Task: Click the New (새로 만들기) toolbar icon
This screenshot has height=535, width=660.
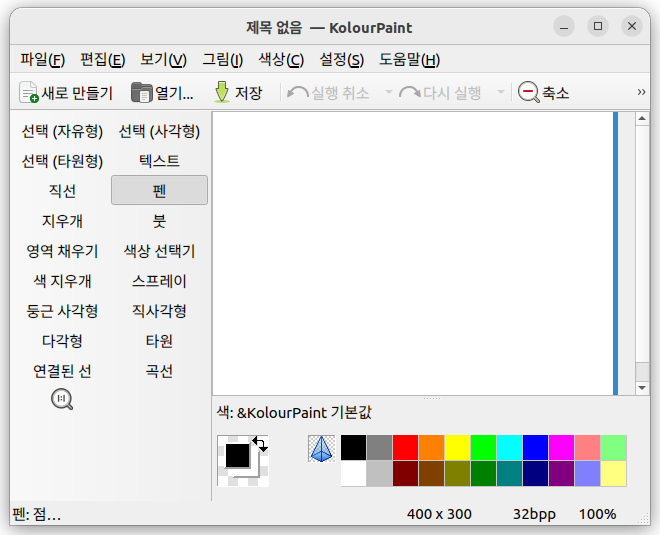Action: [29, 92]
